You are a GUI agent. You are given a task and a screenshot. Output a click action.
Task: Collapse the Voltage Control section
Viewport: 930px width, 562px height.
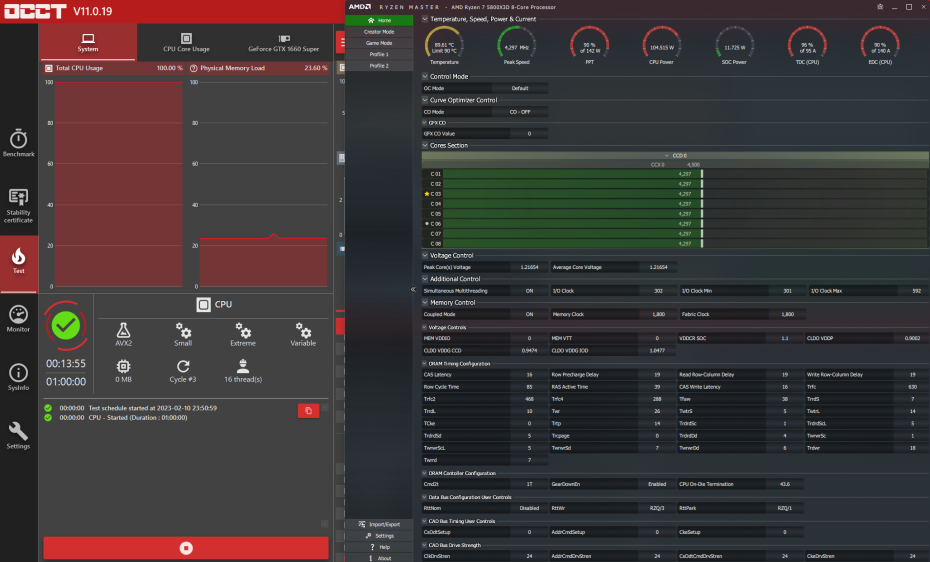(x=425, y=256)
